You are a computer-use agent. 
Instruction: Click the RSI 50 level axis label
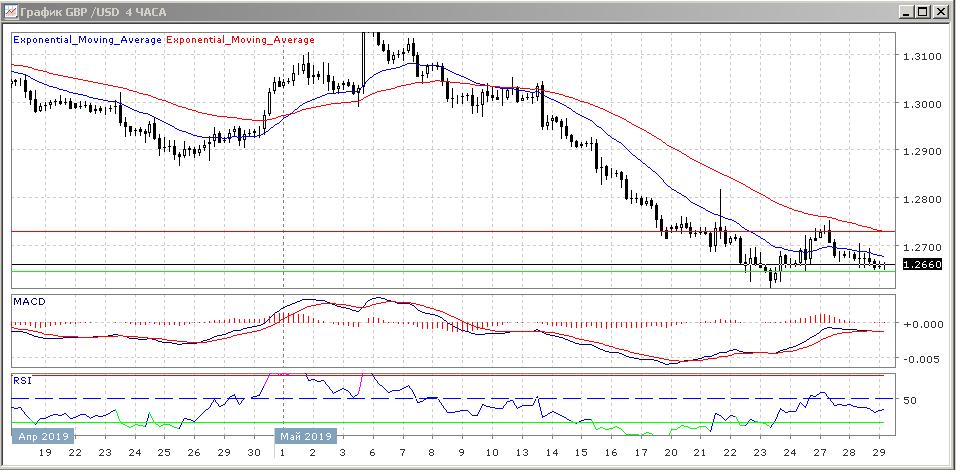click(910, 400)
